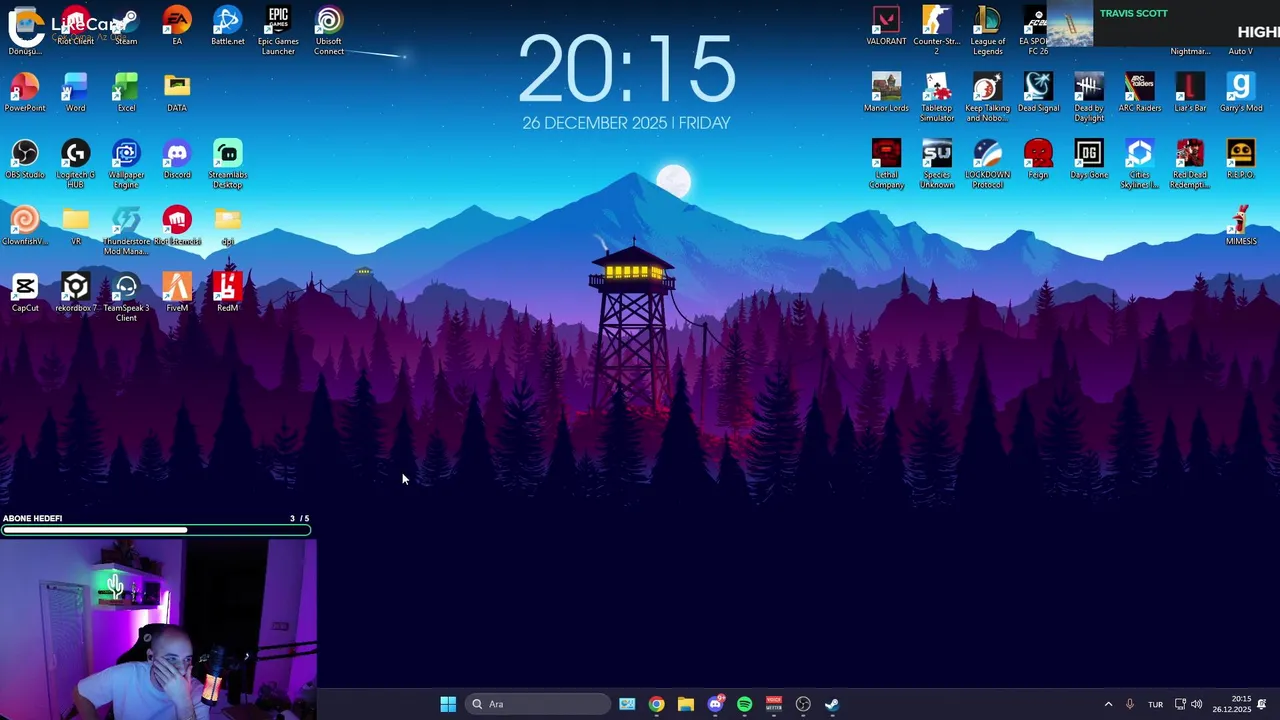The width and height of the screenshot is (1280, 720).
Task: Select Manor Lords shortcut
Action: 886,93
